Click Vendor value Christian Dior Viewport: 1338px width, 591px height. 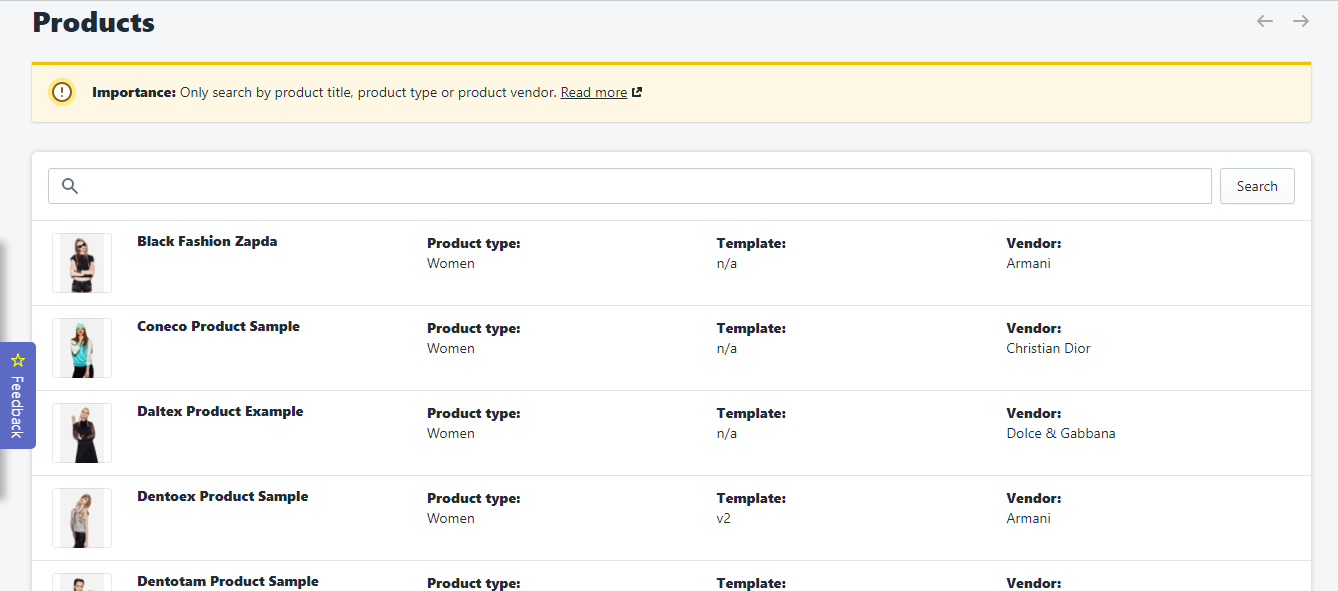(1048, 348)
